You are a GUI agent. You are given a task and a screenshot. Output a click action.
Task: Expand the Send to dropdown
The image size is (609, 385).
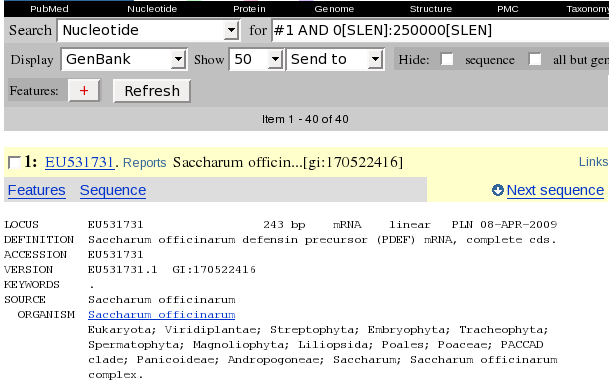336,59
